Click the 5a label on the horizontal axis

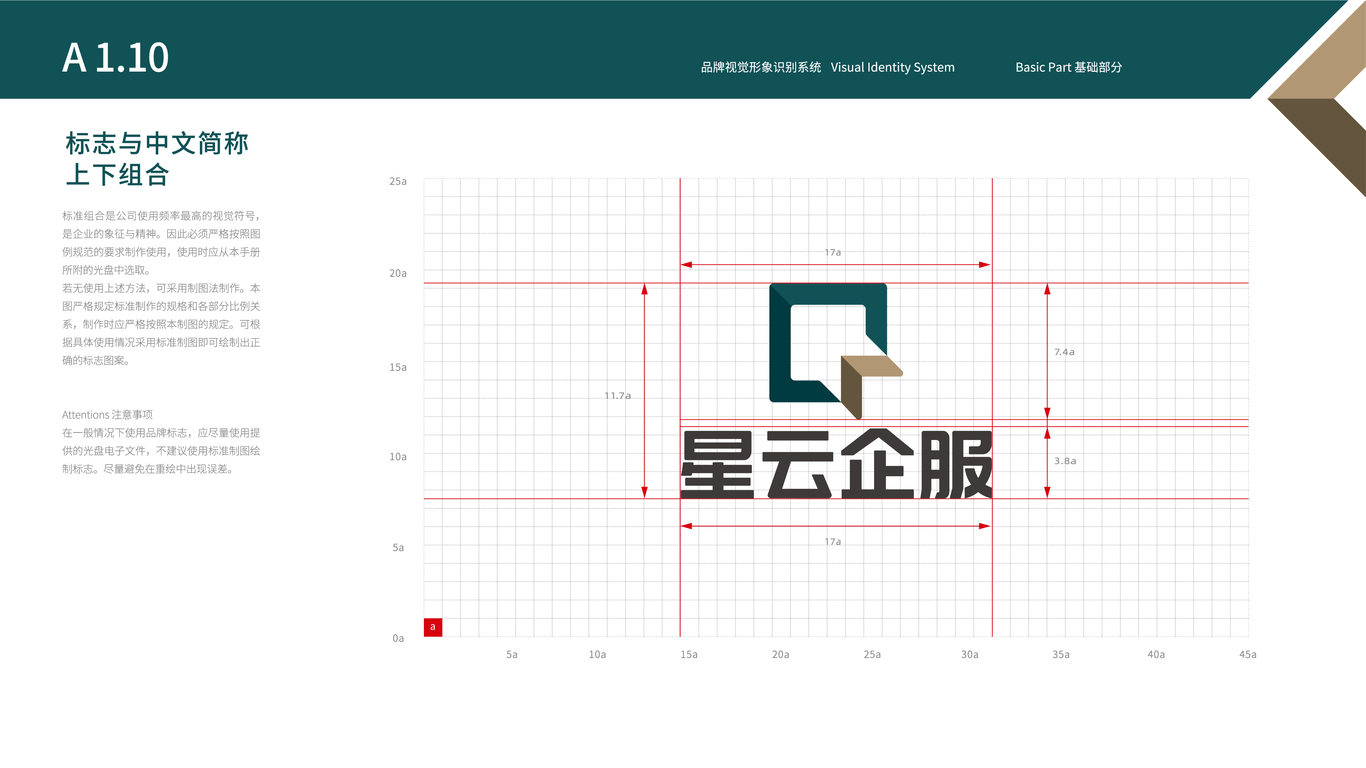click(512, 654)
